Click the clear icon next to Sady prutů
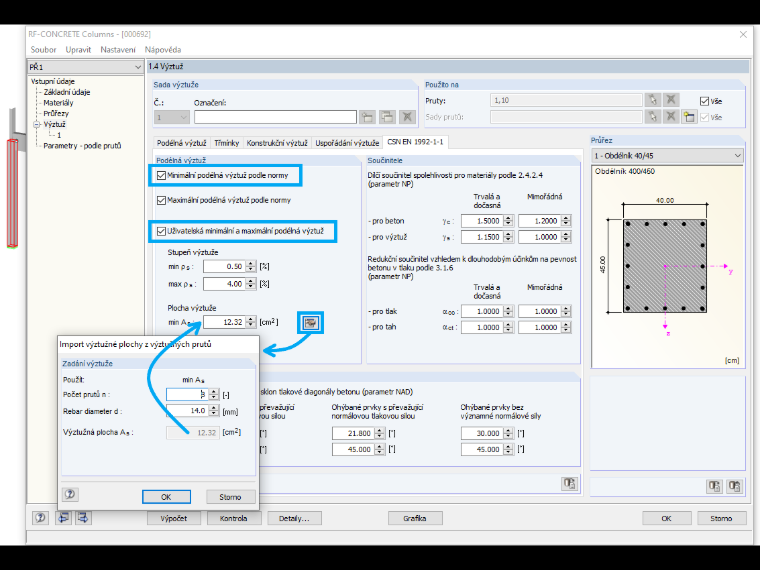The image size is (760, 570). pyautogui.click(x=671, y=117)
